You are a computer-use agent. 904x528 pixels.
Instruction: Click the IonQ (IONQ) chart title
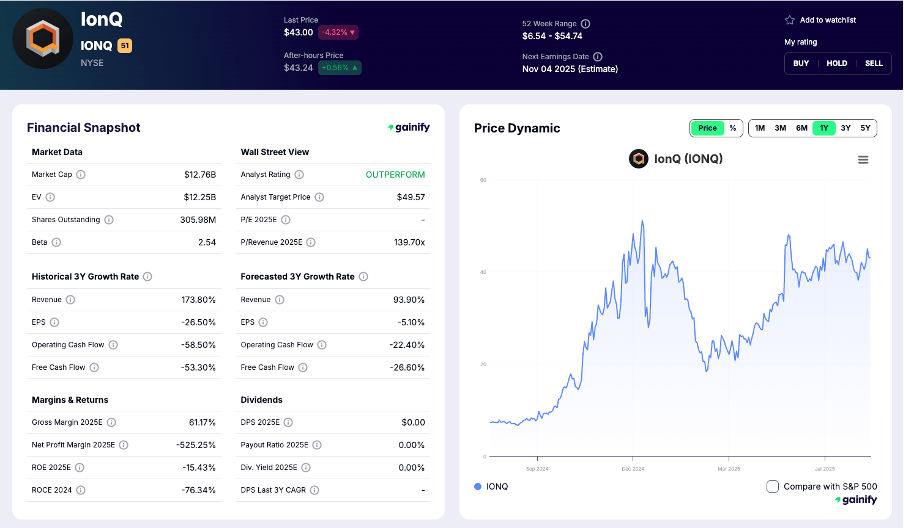pyautogui.click(x=688, y=159)
